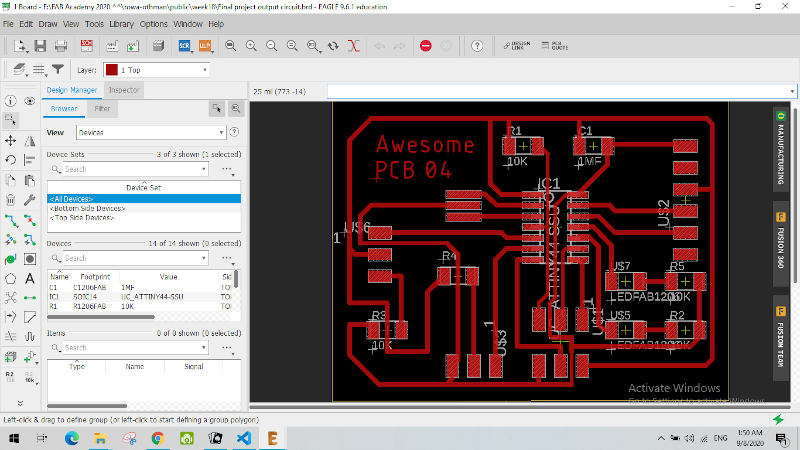Select the Delete trash tool
Screen dimensions: 800x450
coord(10,200)
